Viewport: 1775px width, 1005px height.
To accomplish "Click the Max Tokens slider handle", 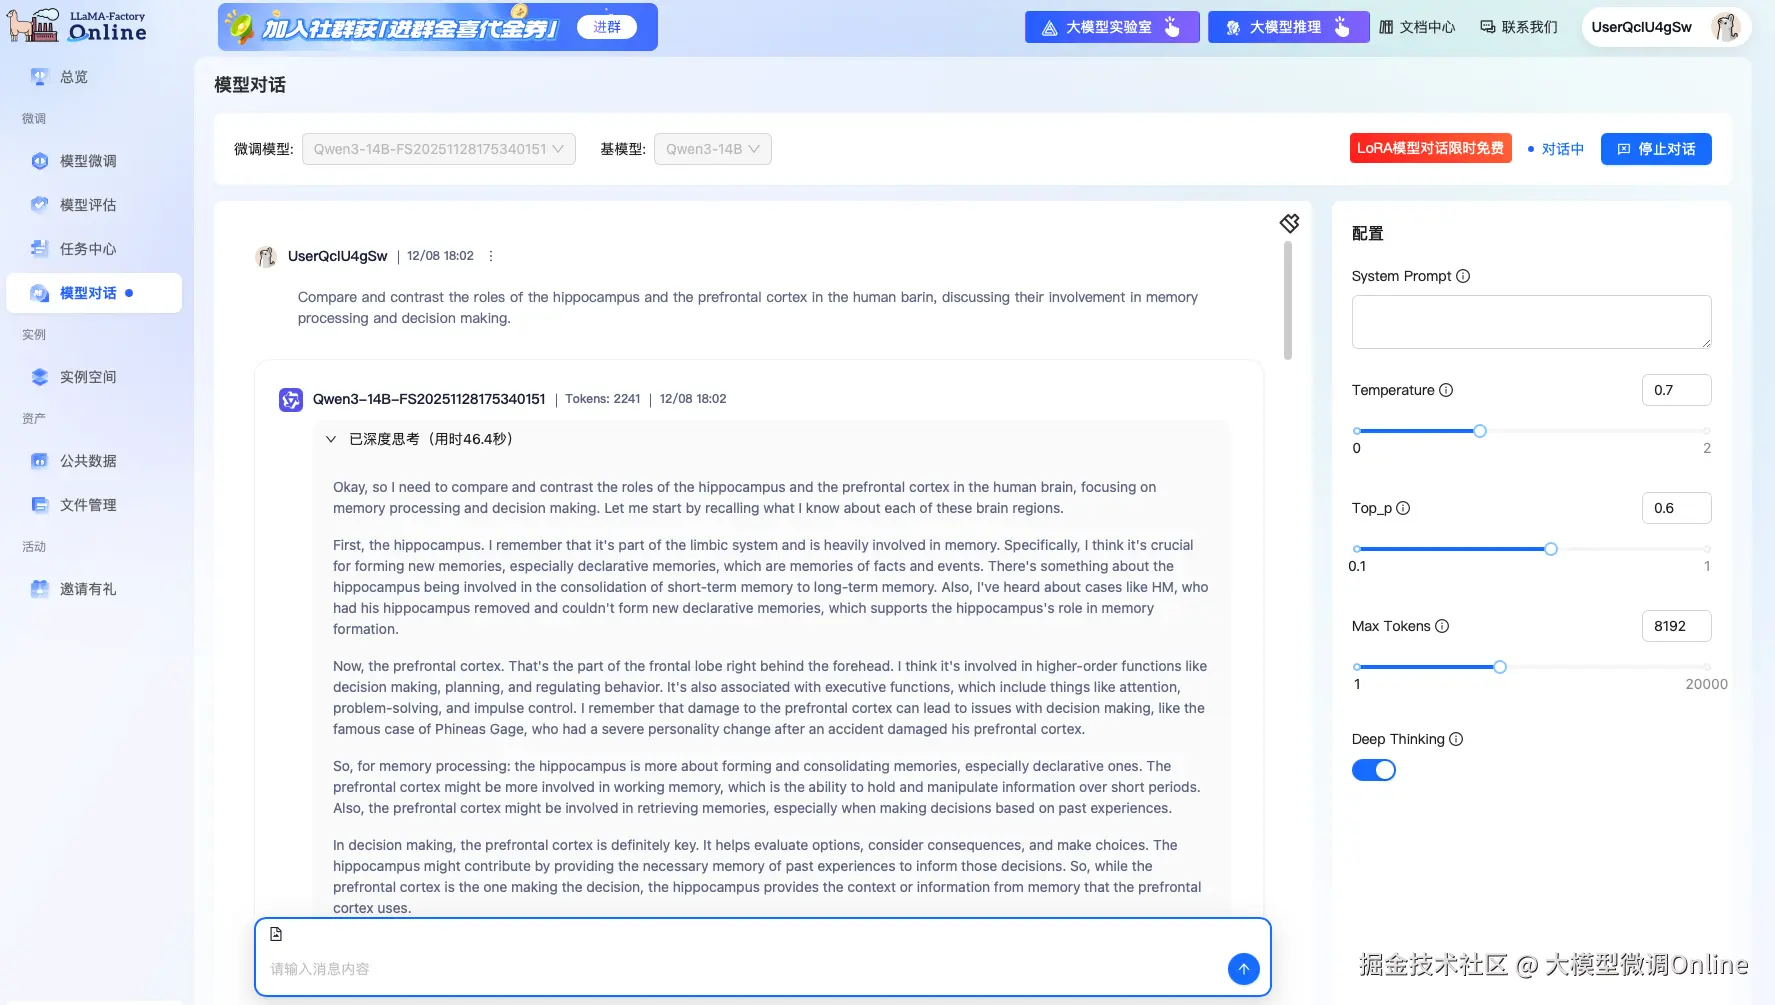I will coord(1500,667).
